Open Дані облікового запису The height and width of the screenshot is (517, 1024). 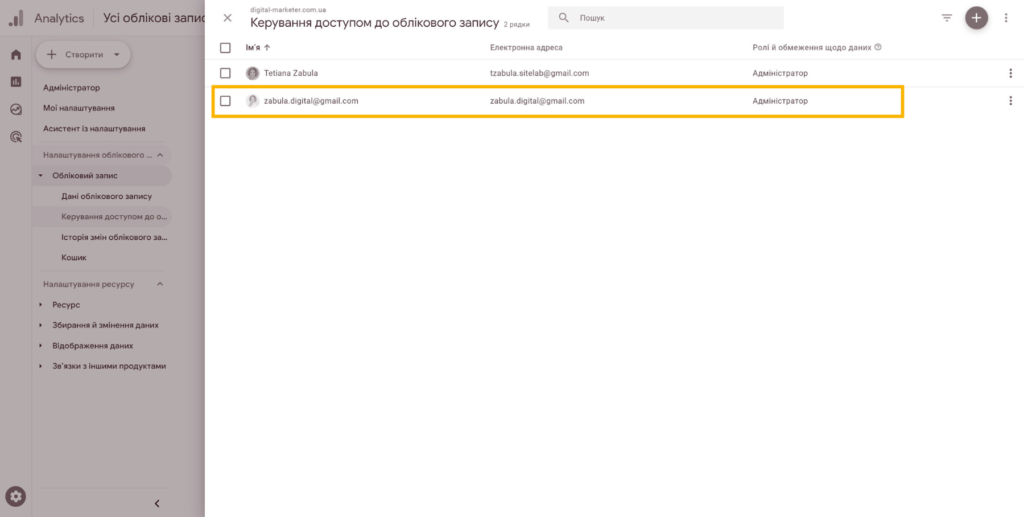coord(106,196)
